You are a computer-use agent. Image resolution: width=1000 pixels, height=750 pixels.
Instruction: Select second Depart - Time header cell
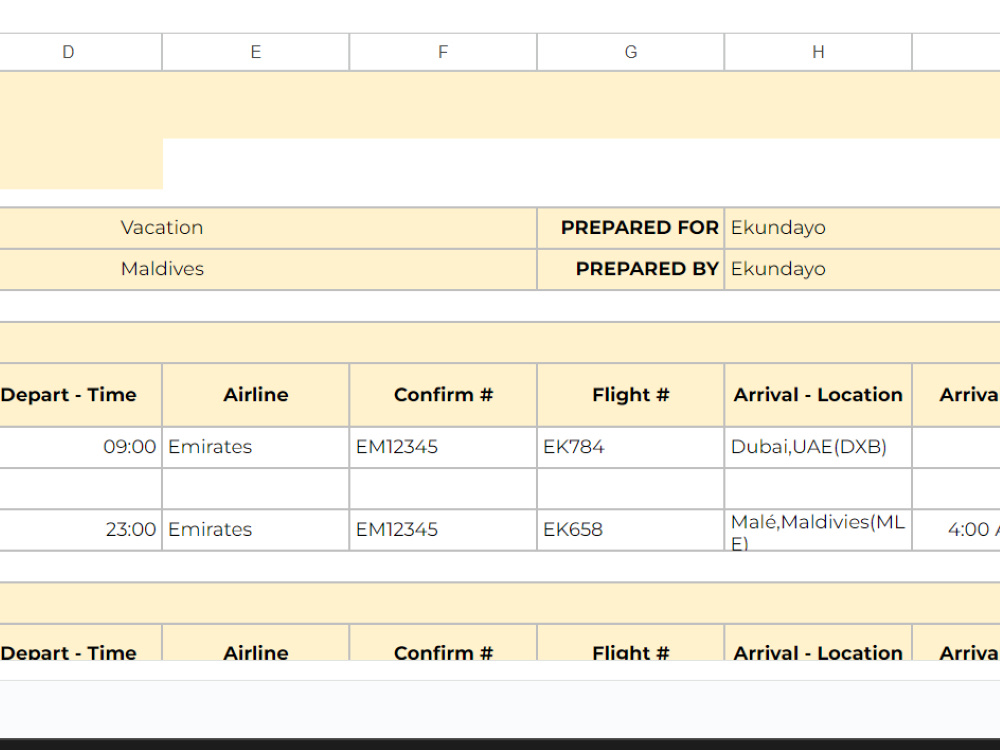pyautogui.click(x=81, y=643)
